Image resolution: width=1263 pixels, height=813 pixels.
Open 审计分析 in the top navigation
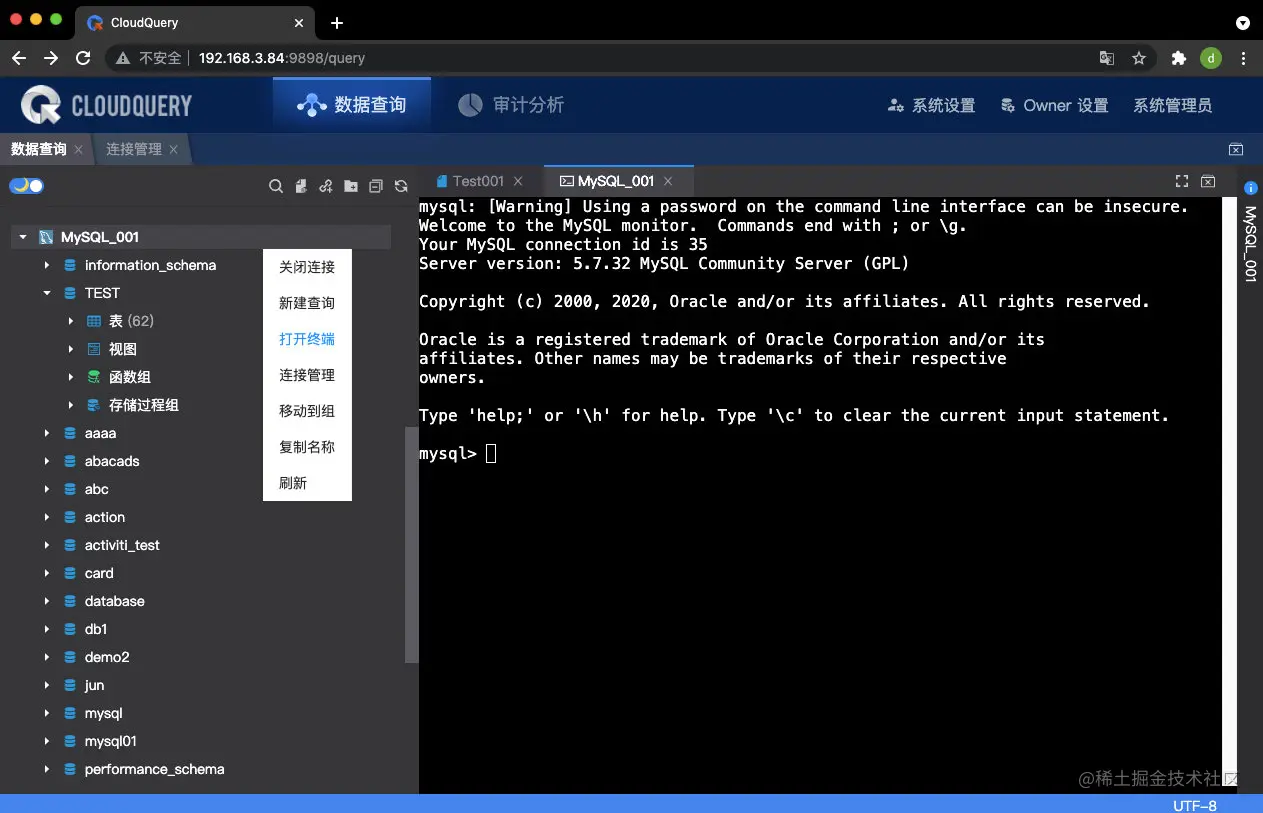coord(511,105)
